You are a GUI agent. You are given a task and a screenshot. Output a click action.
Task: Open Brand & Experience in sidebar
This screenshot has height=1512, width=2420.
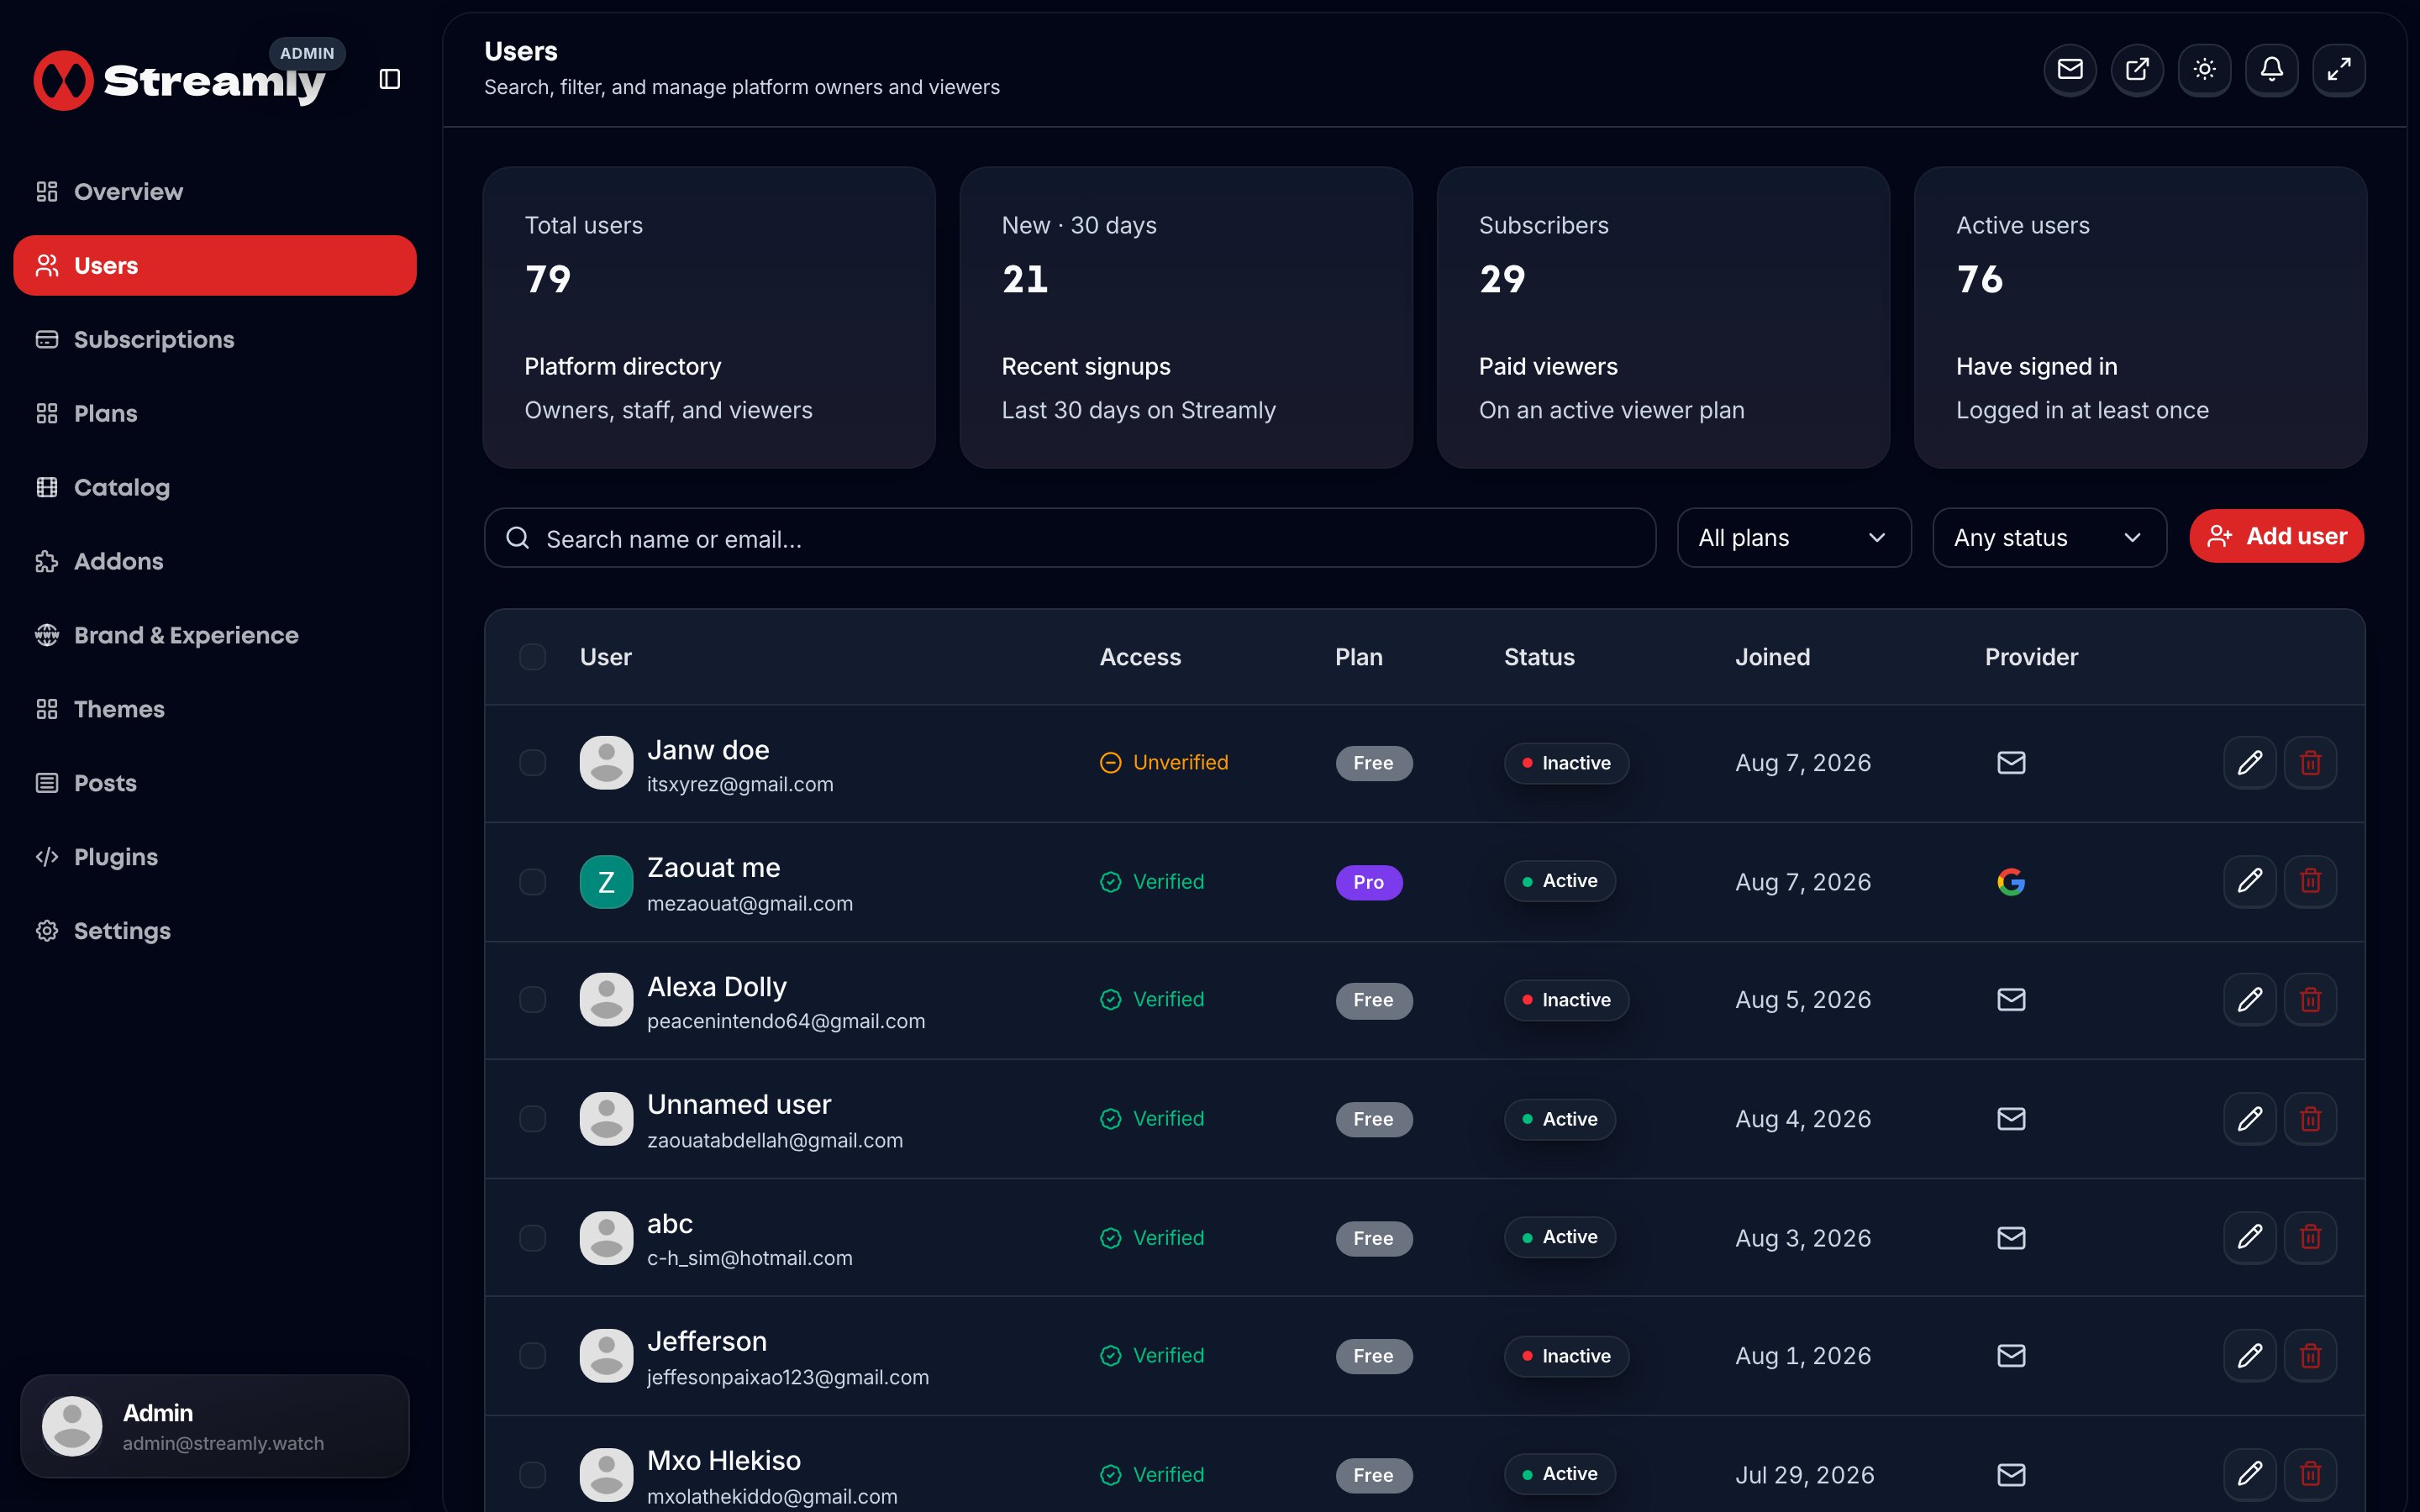pos(215,636)
